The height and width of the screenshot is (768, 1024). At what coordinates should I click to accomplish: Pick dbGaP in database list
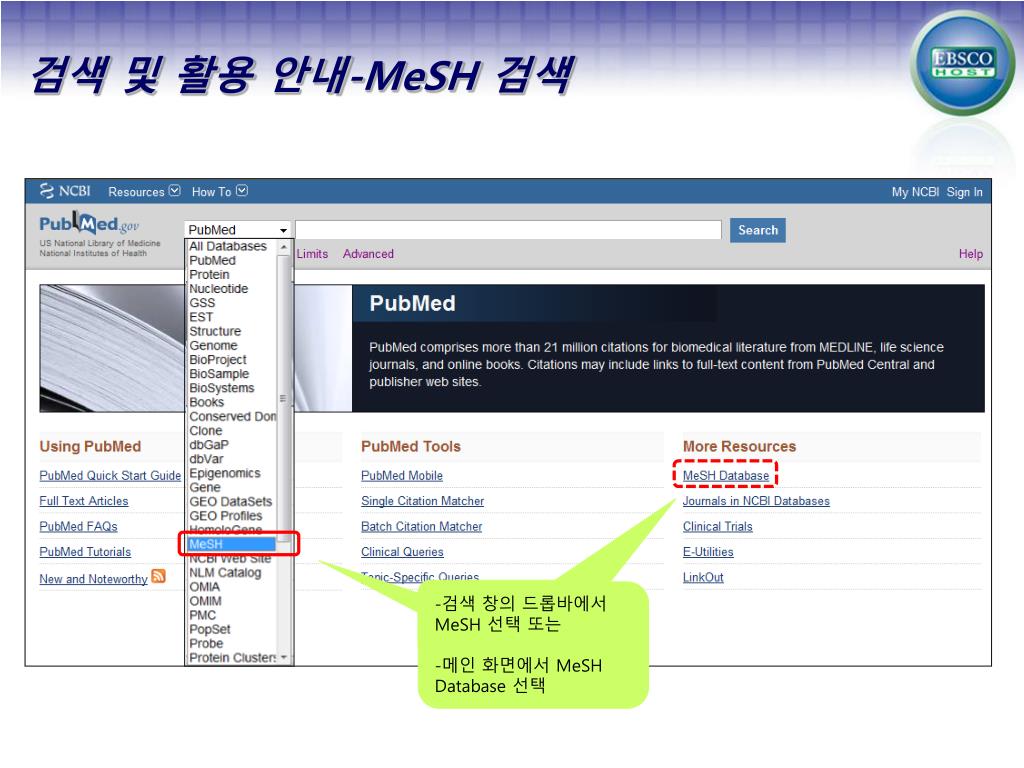(209, 445)
